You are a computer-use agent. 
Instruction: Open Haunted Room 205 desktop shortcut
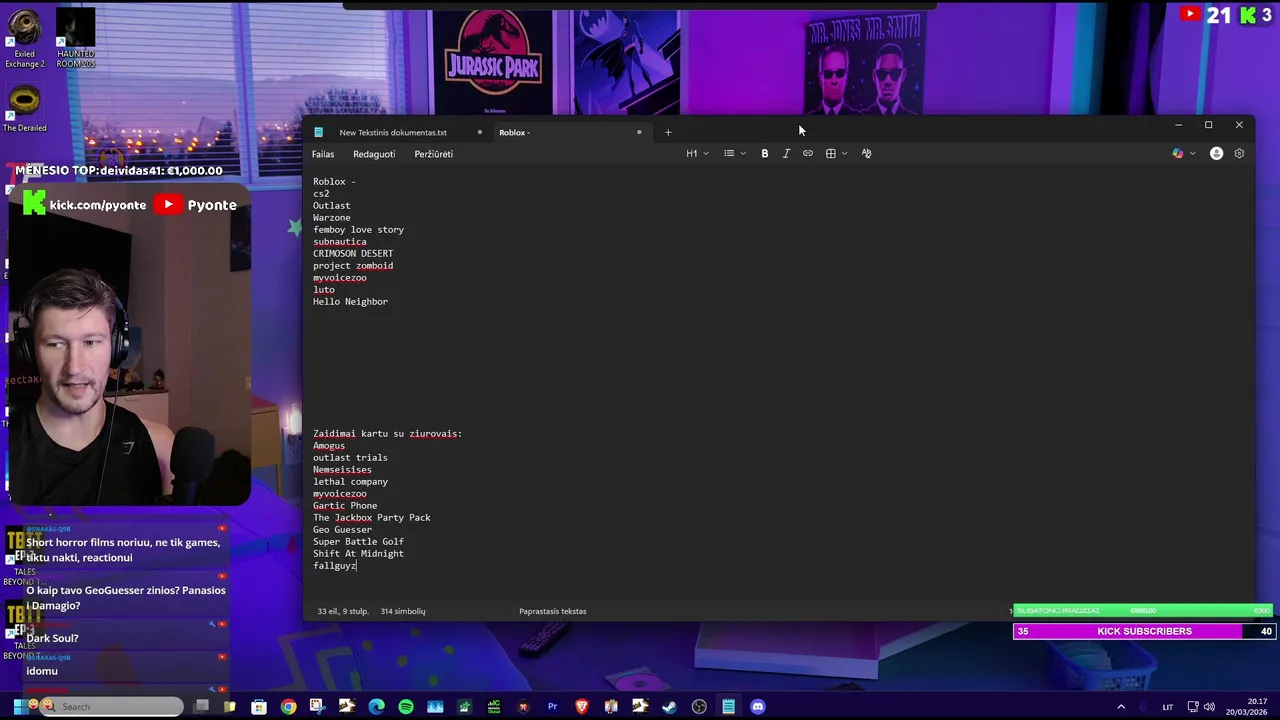click(75, 39)
